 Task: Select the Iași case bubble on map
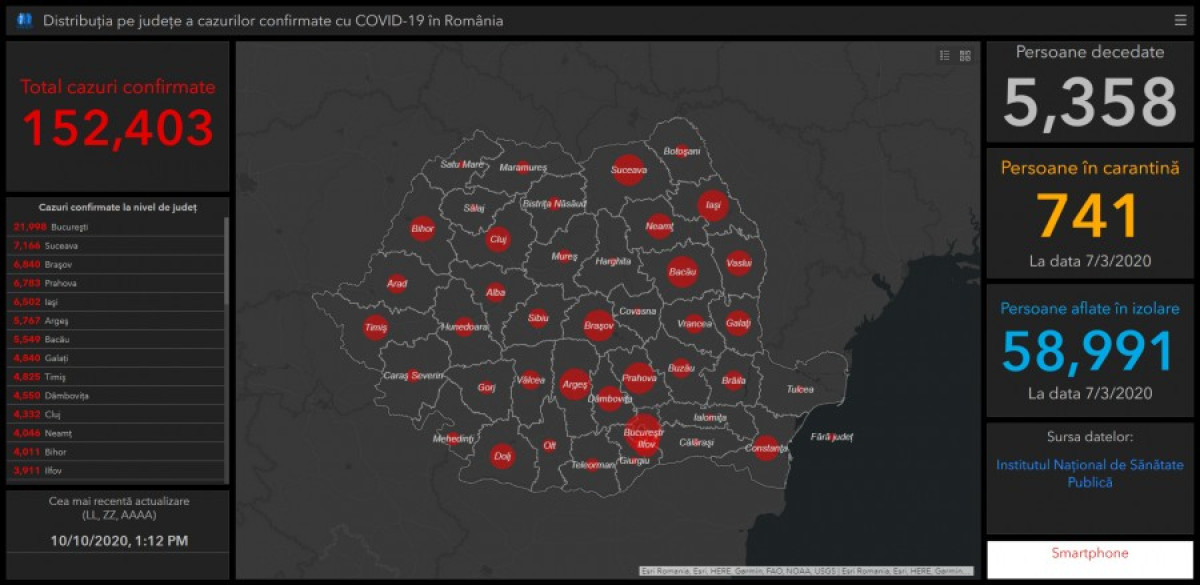[x=712, y=205]
